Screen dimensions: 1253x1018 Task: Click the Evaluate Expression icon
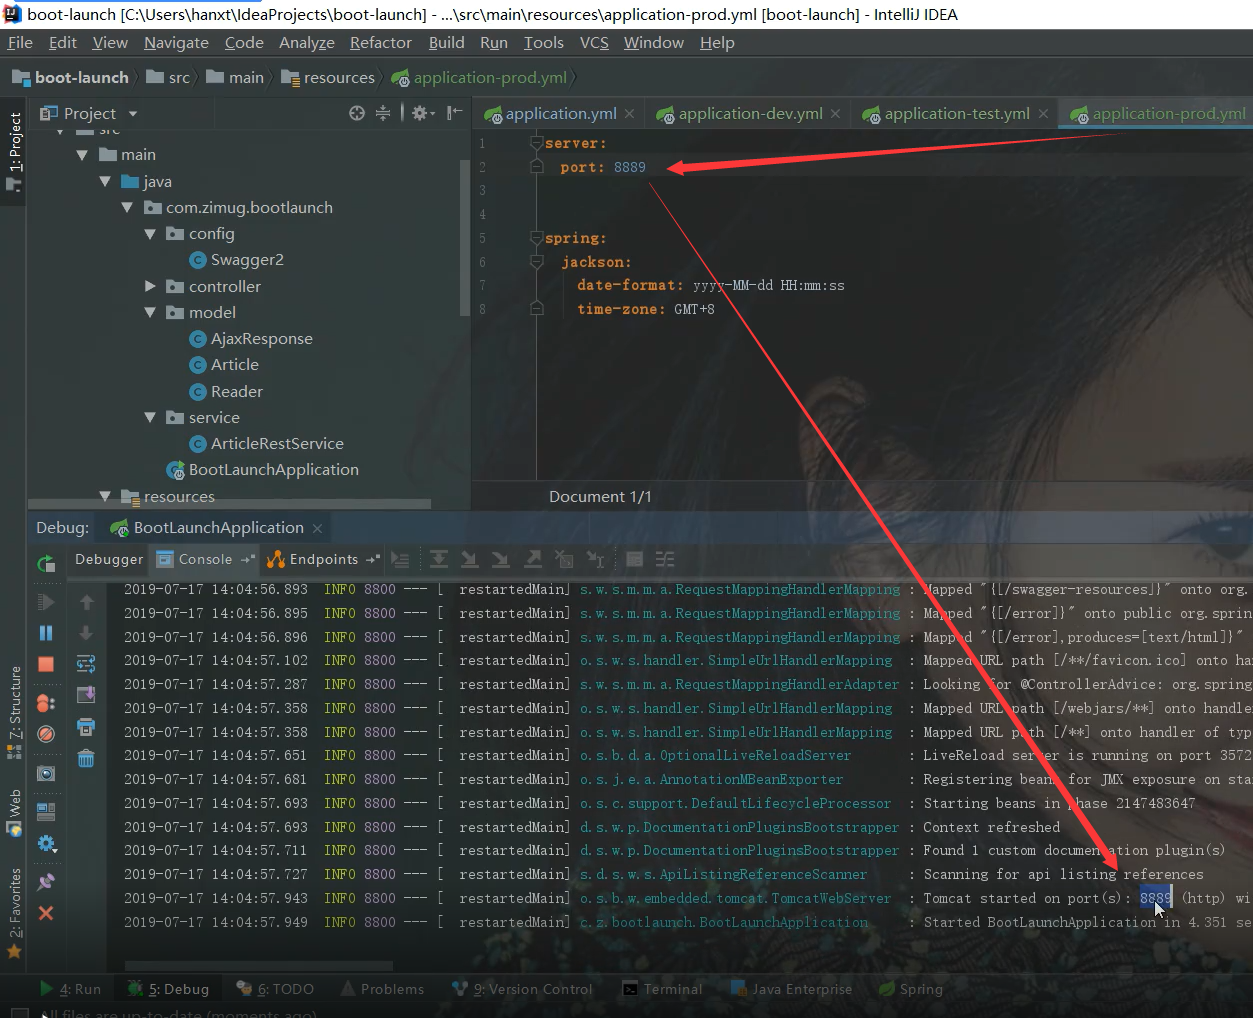tap(634, 560)
